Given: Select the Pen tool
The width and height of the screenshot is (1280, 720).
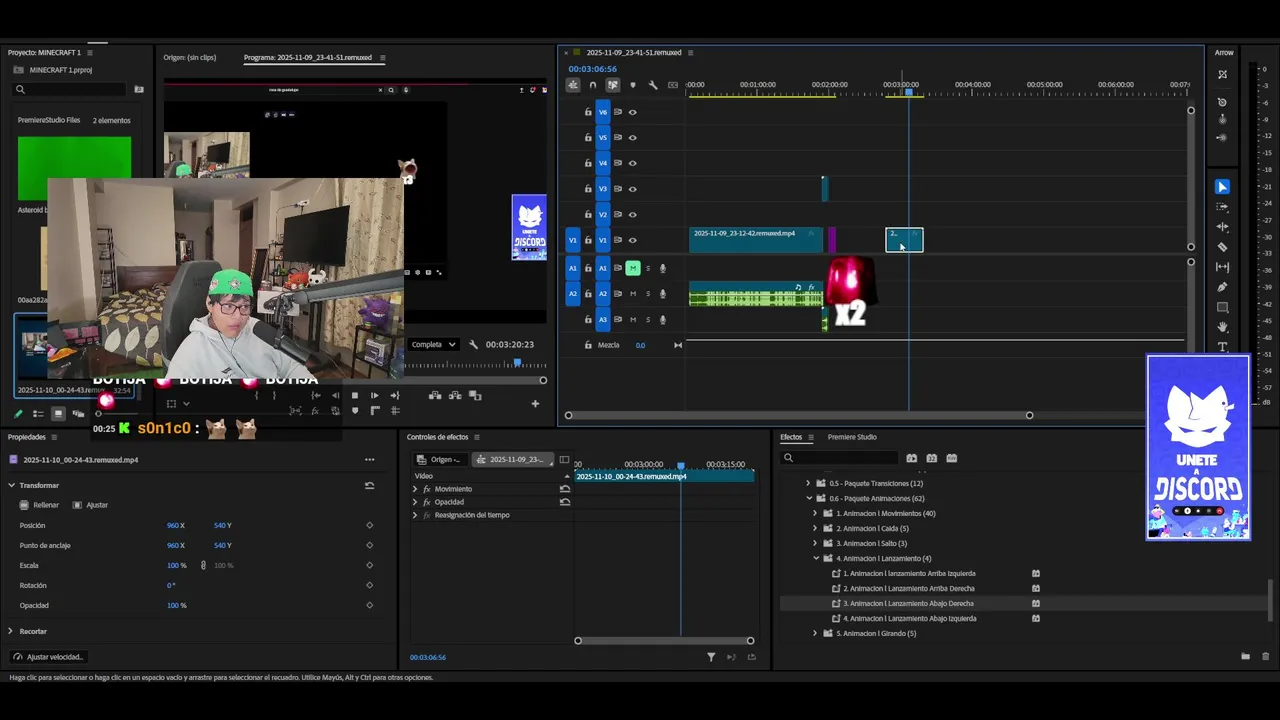Looking at the screenshot, I should click(1222, 287).
